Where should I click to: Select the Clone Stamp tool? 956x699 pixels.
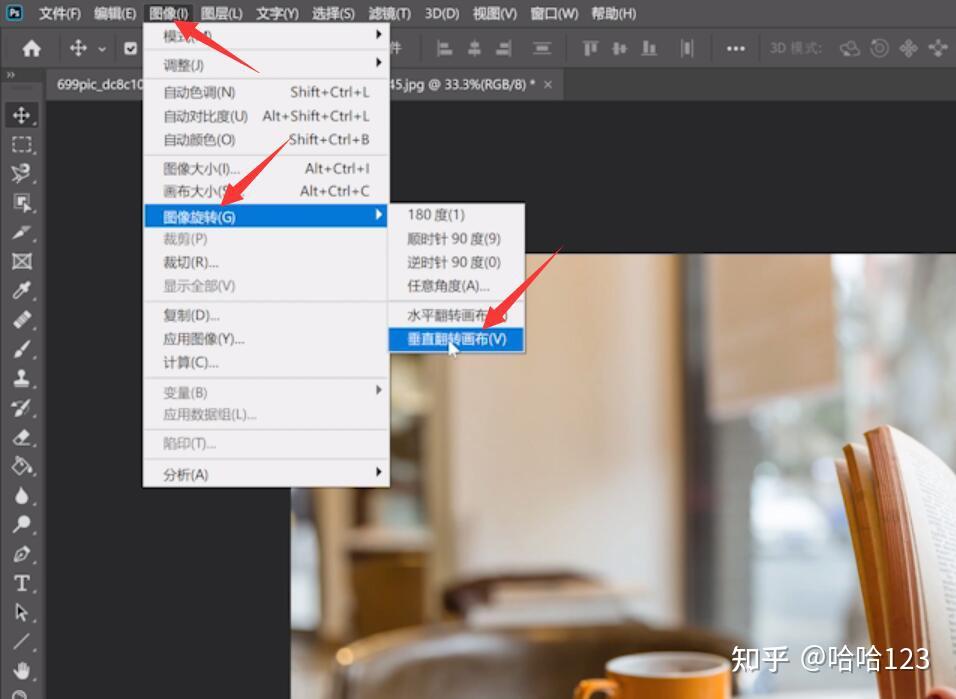pos(21,379)
